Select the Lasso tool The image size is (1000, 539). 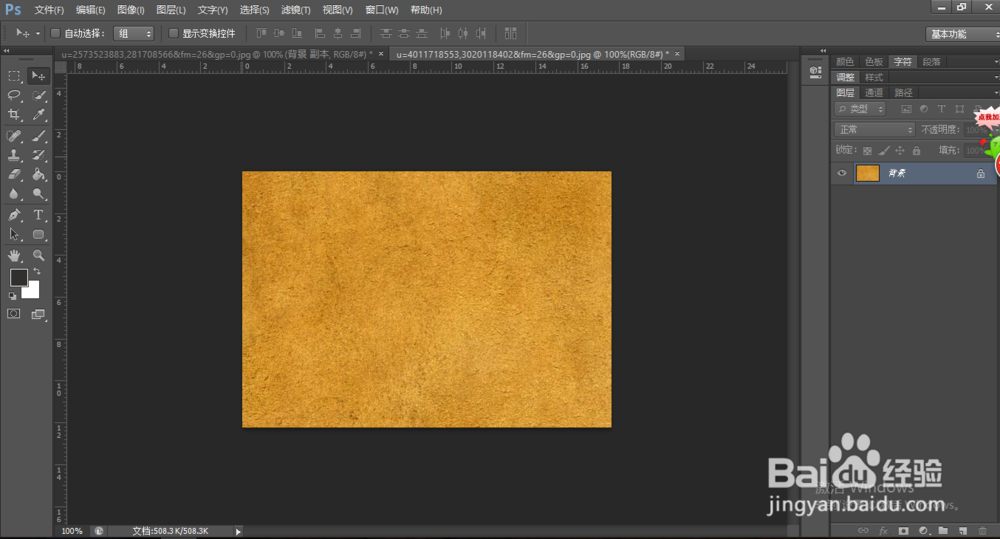15,96
